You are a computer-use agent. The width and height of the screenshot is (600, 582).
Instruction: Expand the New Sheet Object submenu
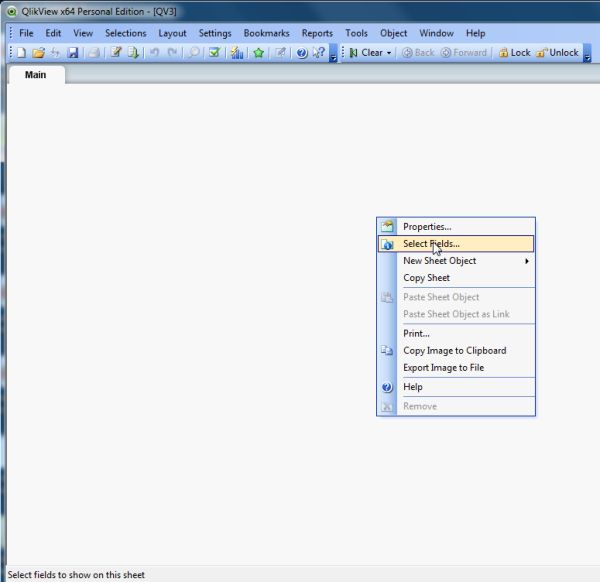pyautogui.click(x=456, y=261)
